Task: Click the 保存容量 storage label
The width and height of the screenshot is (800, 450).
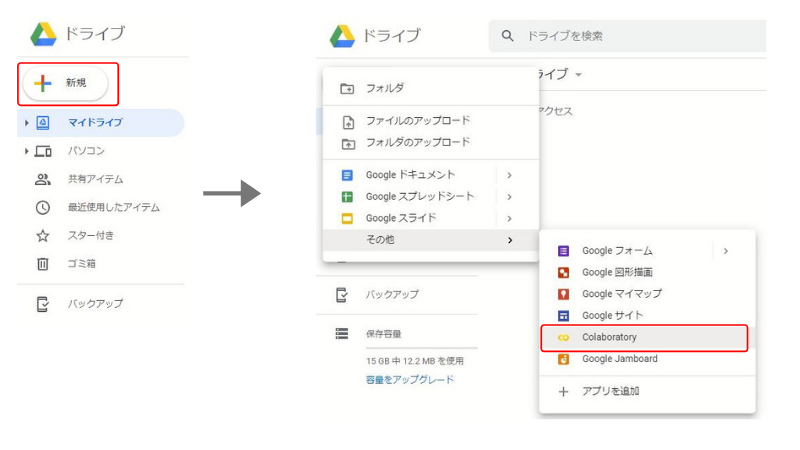Action: (x=384, y=334)
